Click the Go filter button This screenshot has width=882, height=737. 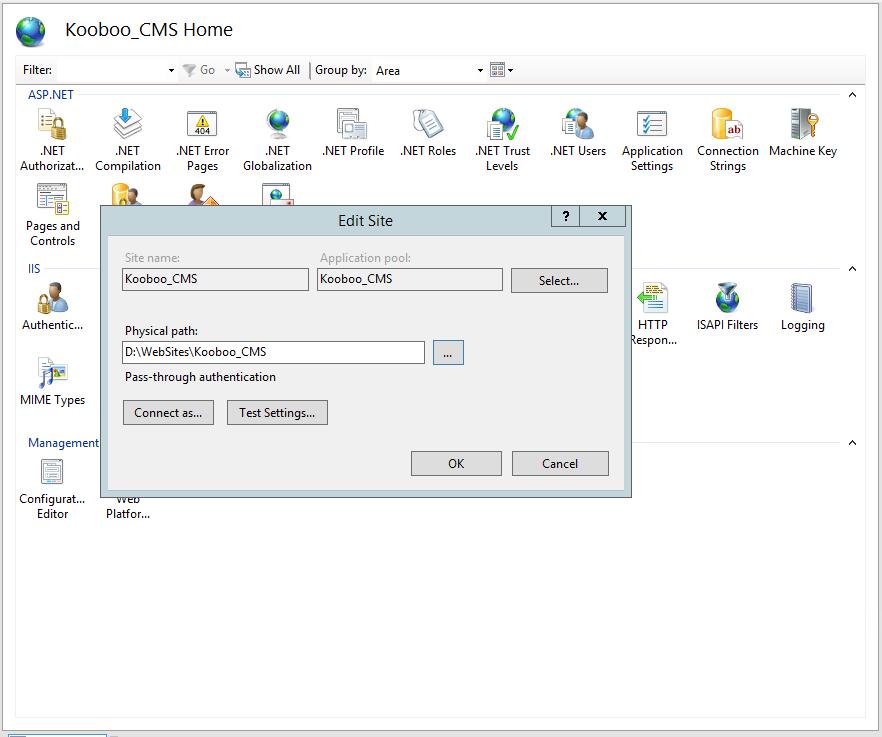click(x=199, y=70)
